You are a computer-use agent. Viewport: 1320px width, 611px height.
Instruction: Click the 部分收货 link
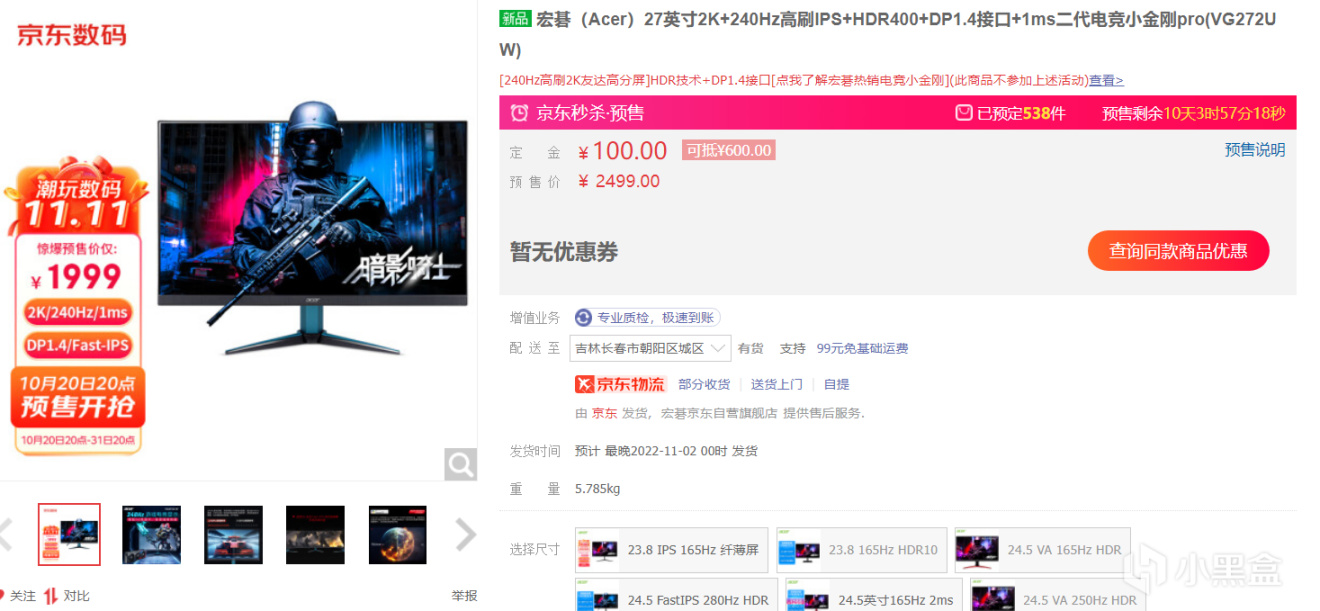pyautogui.click(x=704, y=384)
